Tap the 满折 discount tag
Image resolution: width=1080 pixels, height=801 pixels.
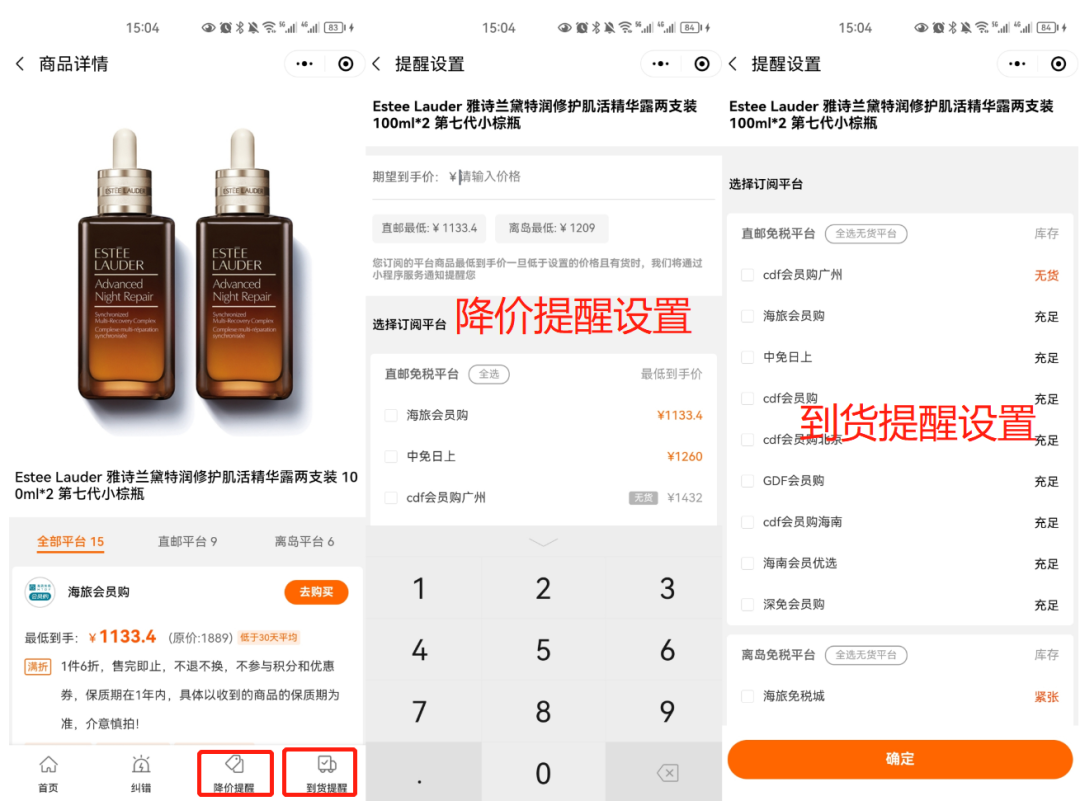point(38,667)
